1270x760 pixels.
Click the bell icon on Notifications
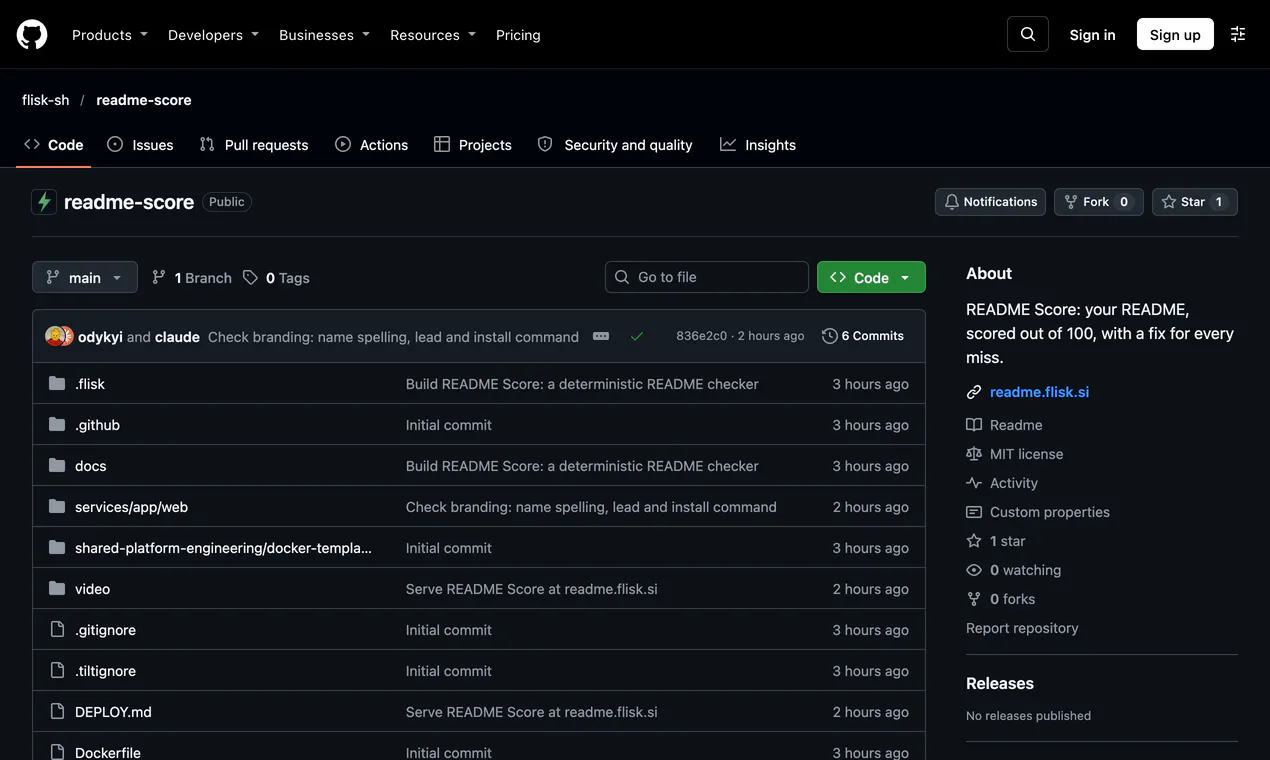click(952, 202)
